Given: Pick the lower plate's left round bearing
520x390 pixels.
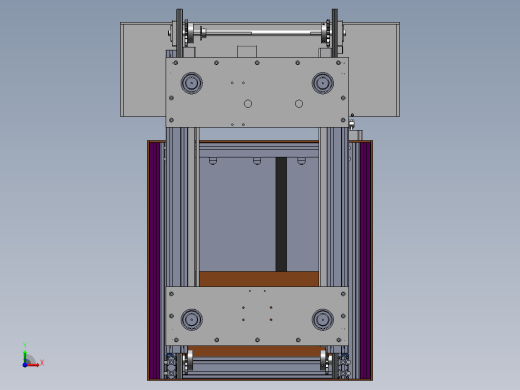Looking at the screenshot, I should click(x=192, y=319).
